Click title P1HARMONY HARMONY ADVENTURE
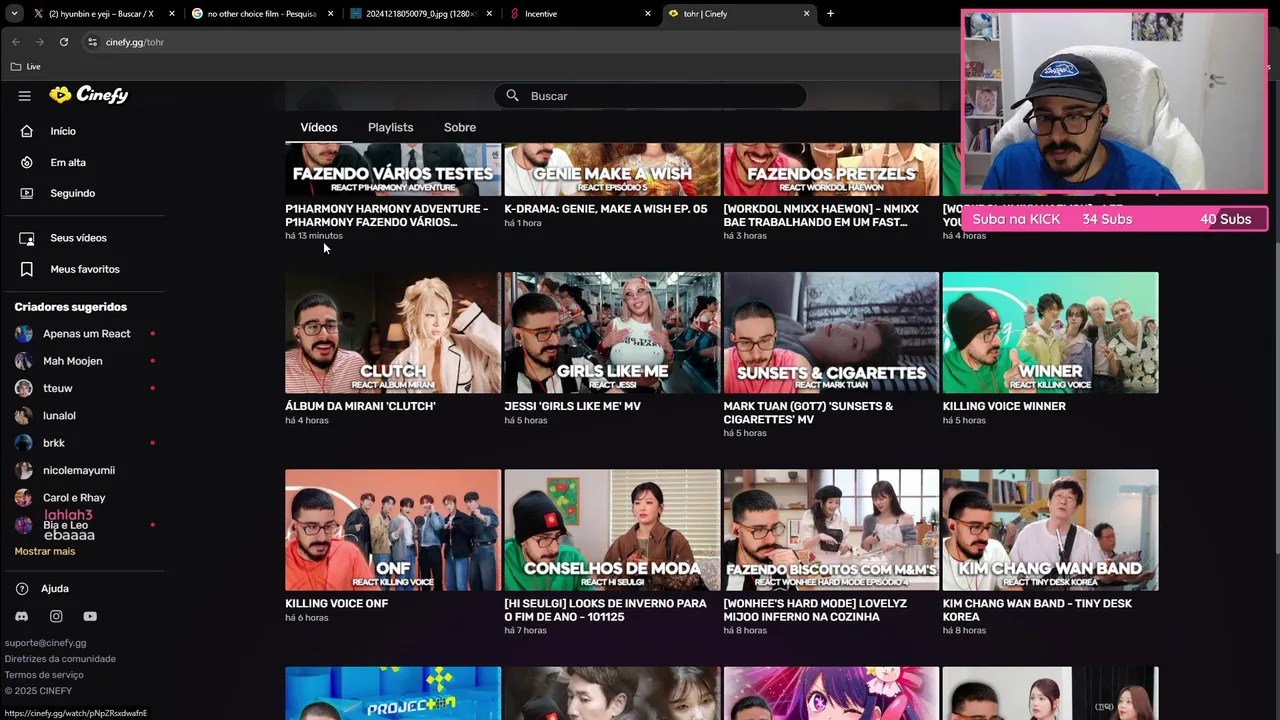The height and width of the screenshot is (720, 1280). [387, 216]
